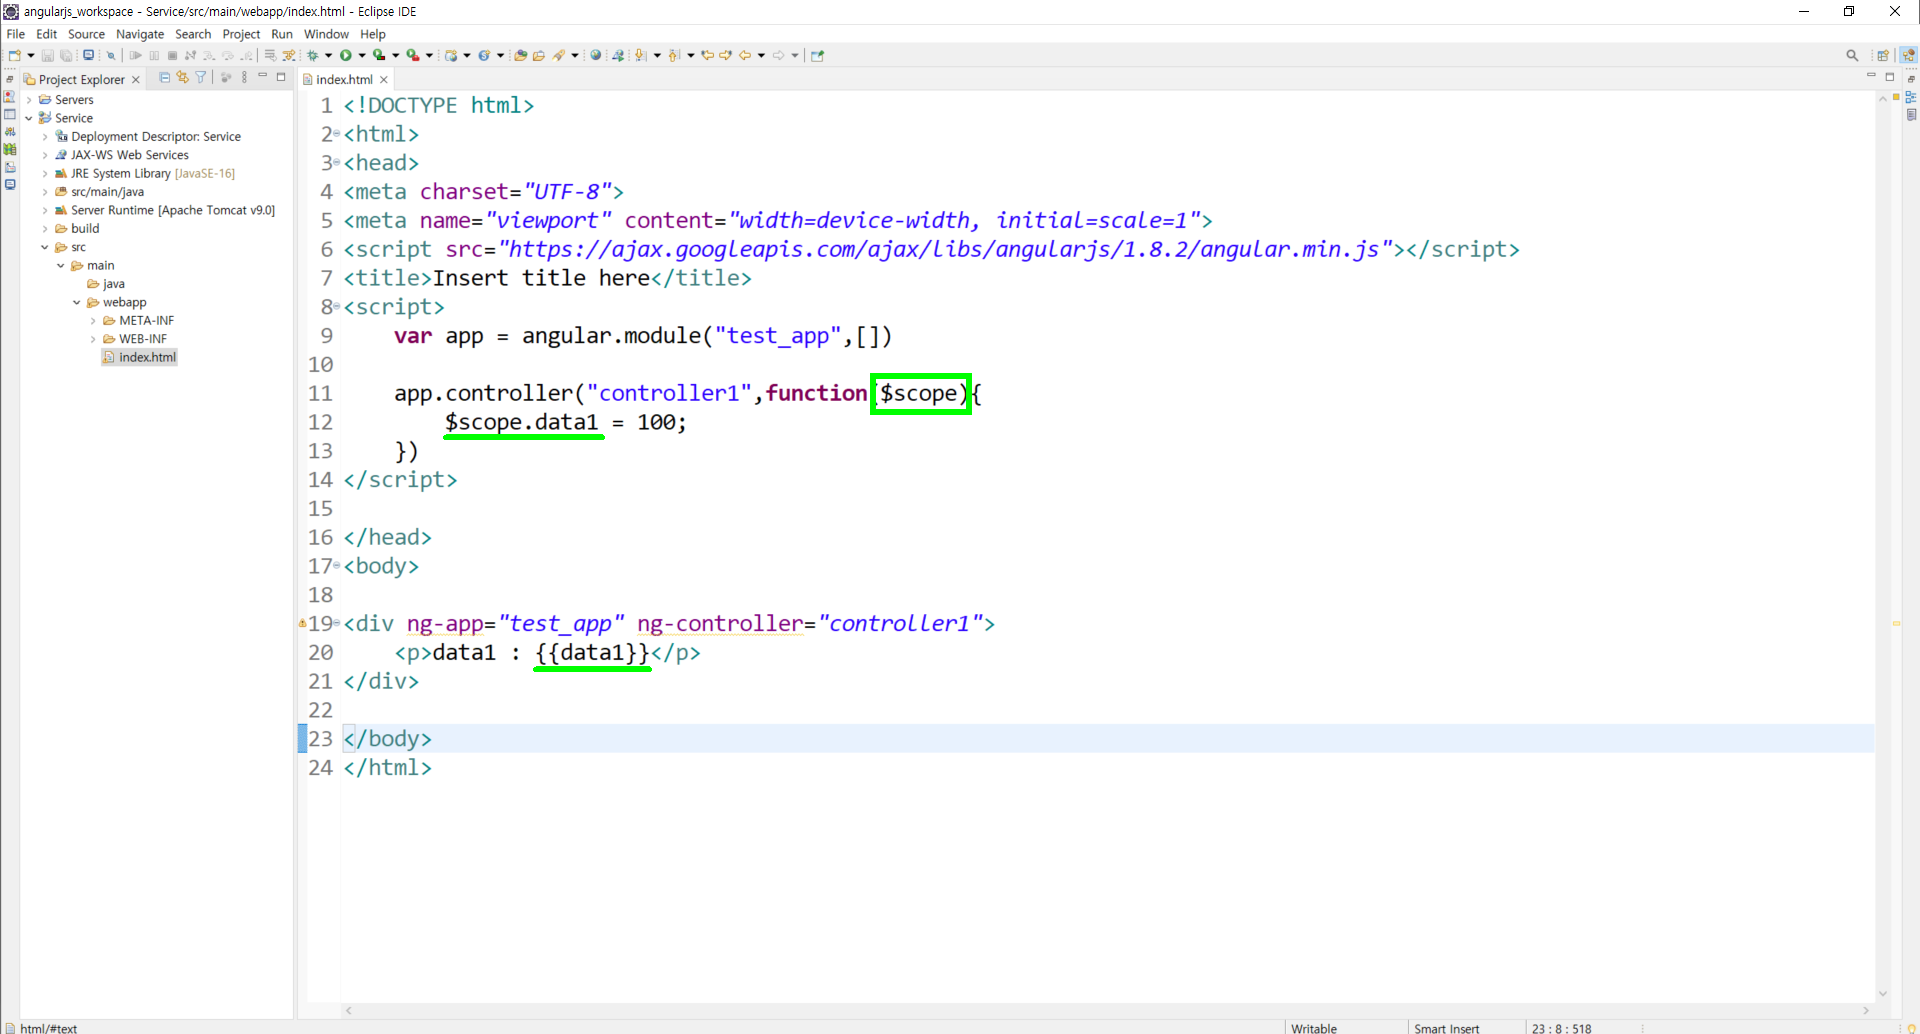Click the Outline icon in right sidebar
Image resolution: width=1920 pixels, height=1034 pixels.
[1911, 97]
